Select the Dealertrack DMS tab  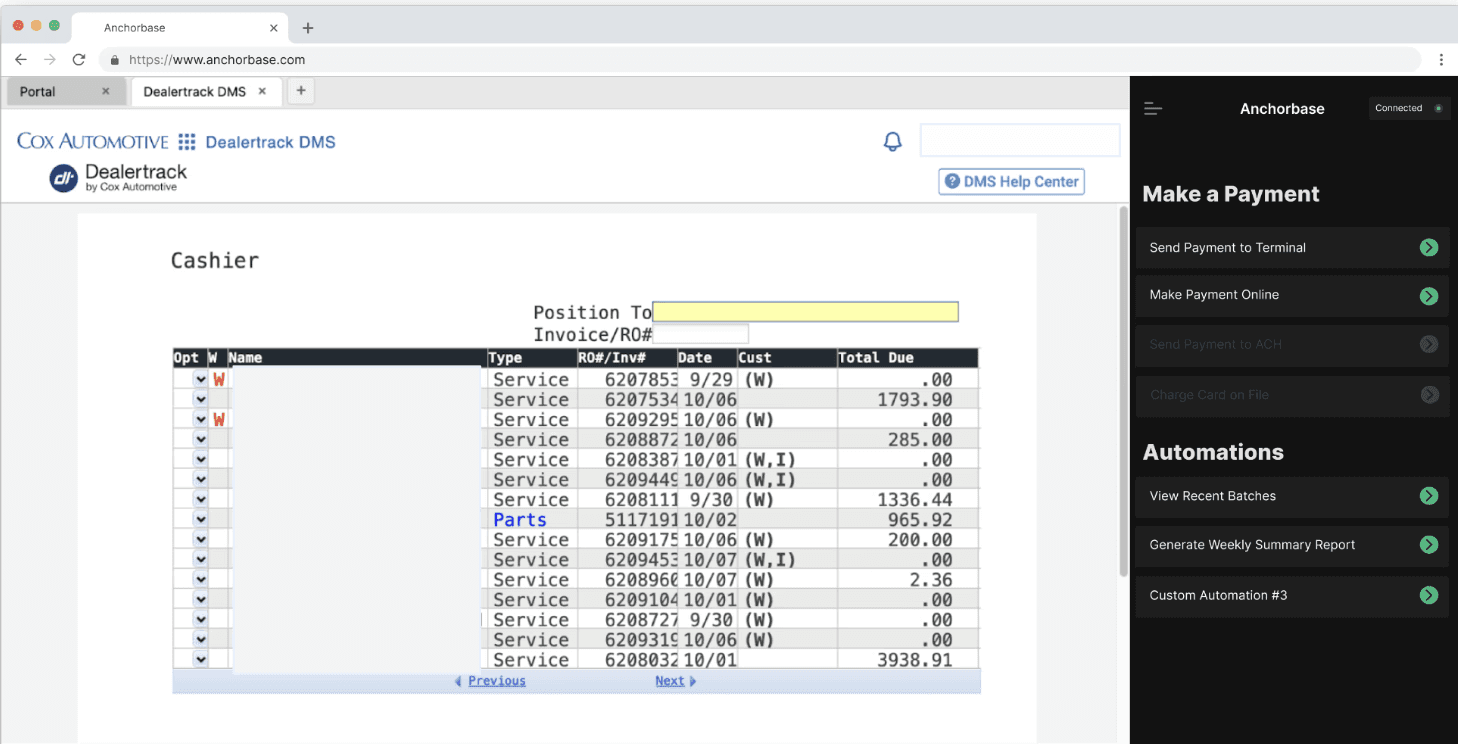coord(198,91)
